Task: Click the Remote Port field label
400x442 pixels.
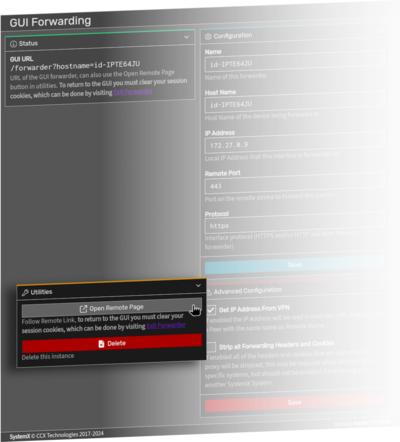Action: coord(222,173)
